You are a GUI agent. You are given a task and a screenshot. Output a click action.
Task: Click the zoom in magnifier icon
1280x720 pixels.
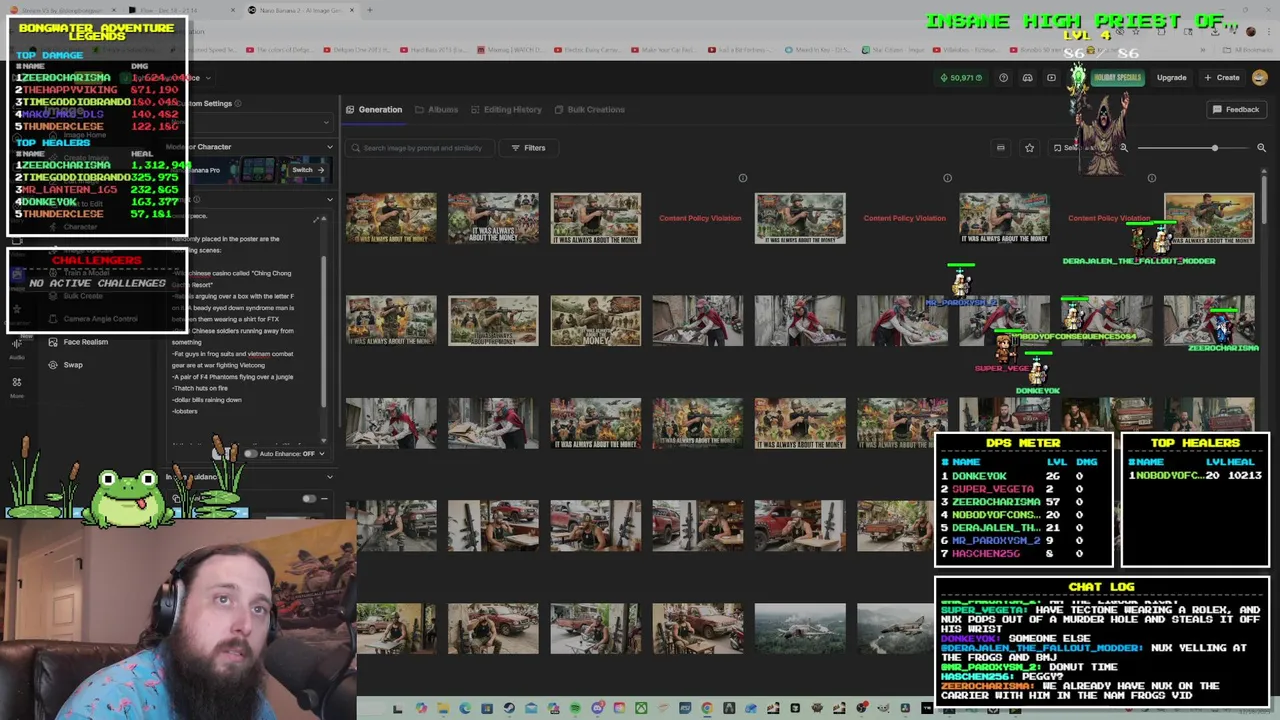coord(1261,148)
